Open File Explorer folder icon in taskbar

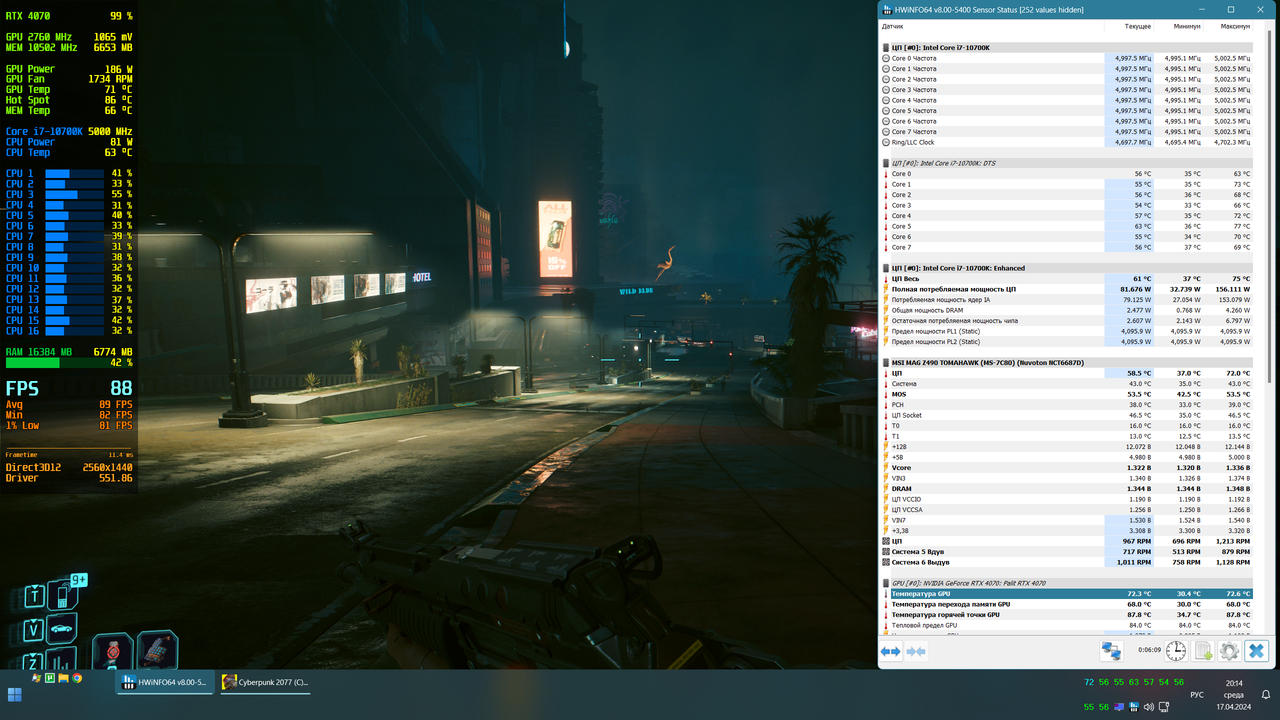[x=64, y=678]
